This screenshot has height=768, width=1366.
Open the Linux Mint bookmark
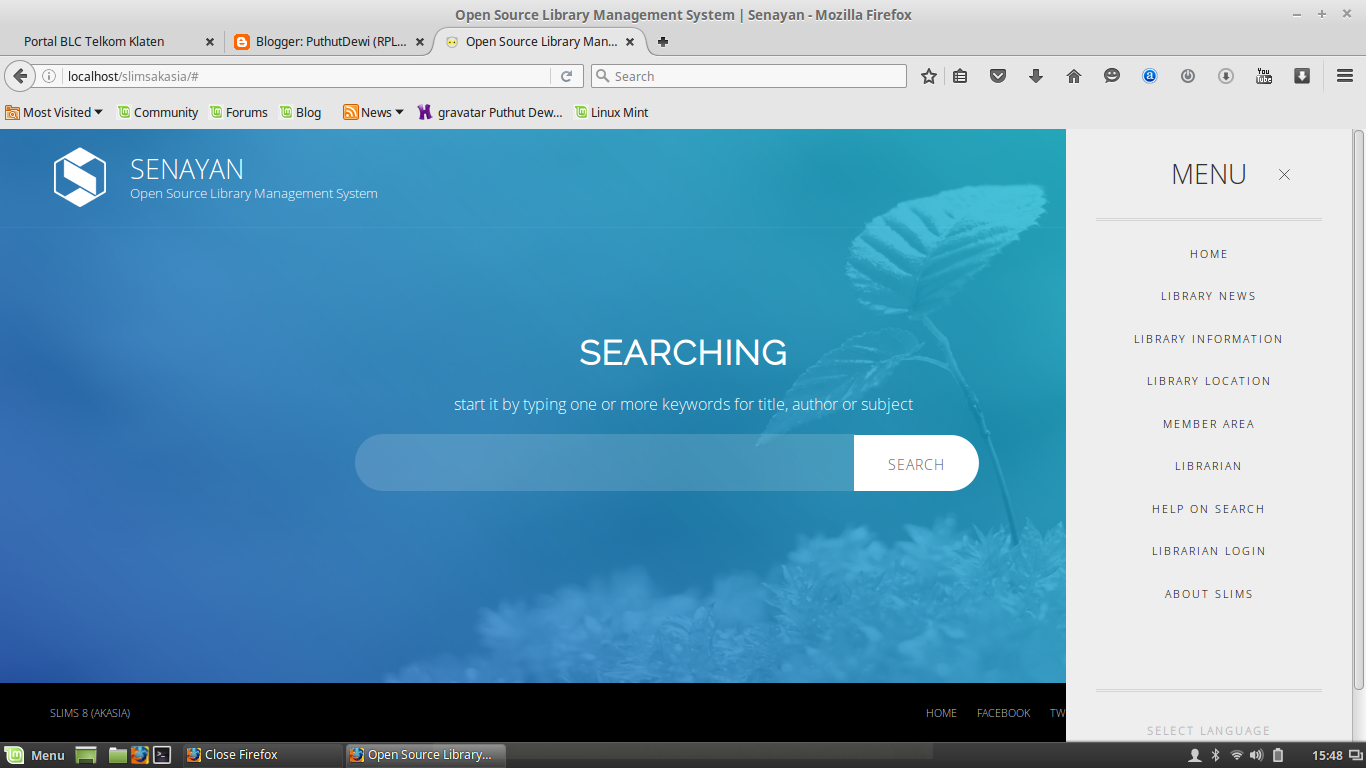point(612,112)
